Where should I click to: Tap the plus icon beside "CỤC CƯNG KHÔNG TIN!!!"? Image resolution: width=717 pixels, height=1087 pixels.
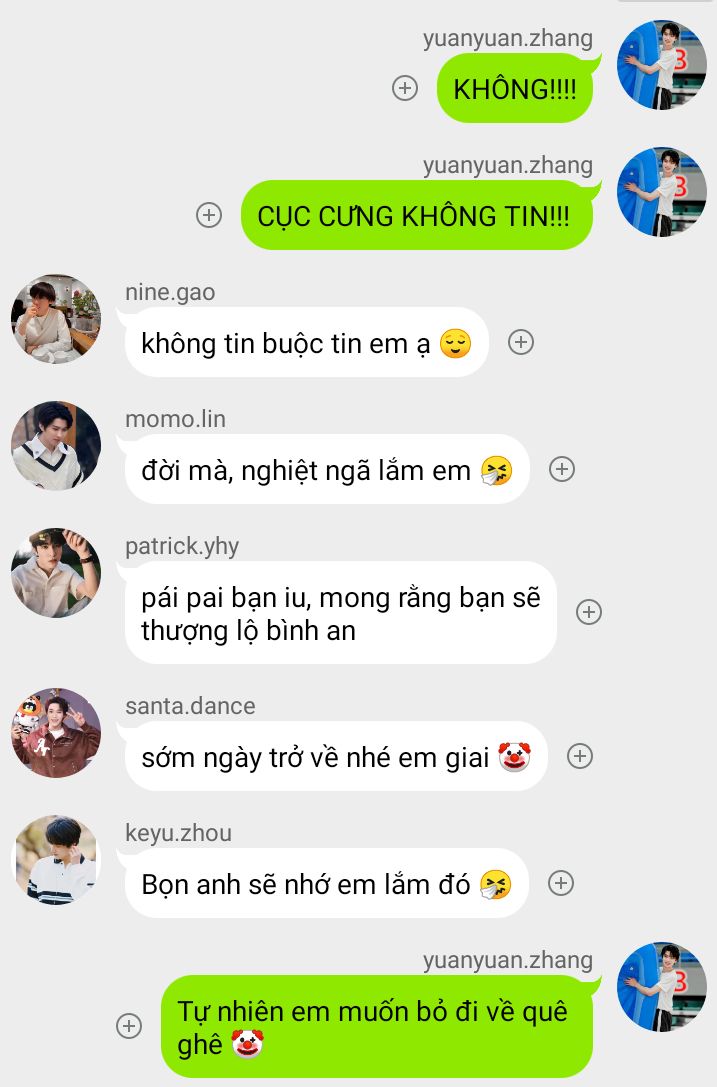(209, 215)
